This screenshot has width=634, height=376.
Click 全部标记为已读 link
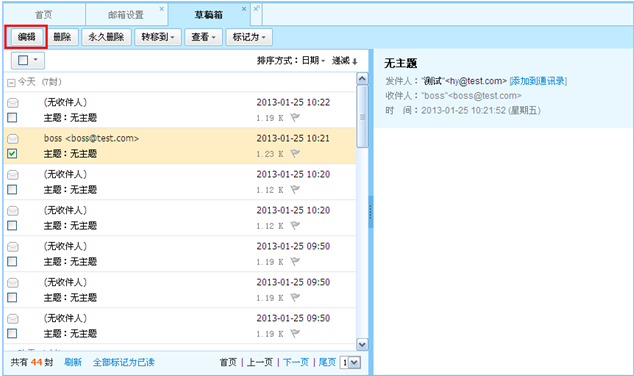click(x=124, y=362)
